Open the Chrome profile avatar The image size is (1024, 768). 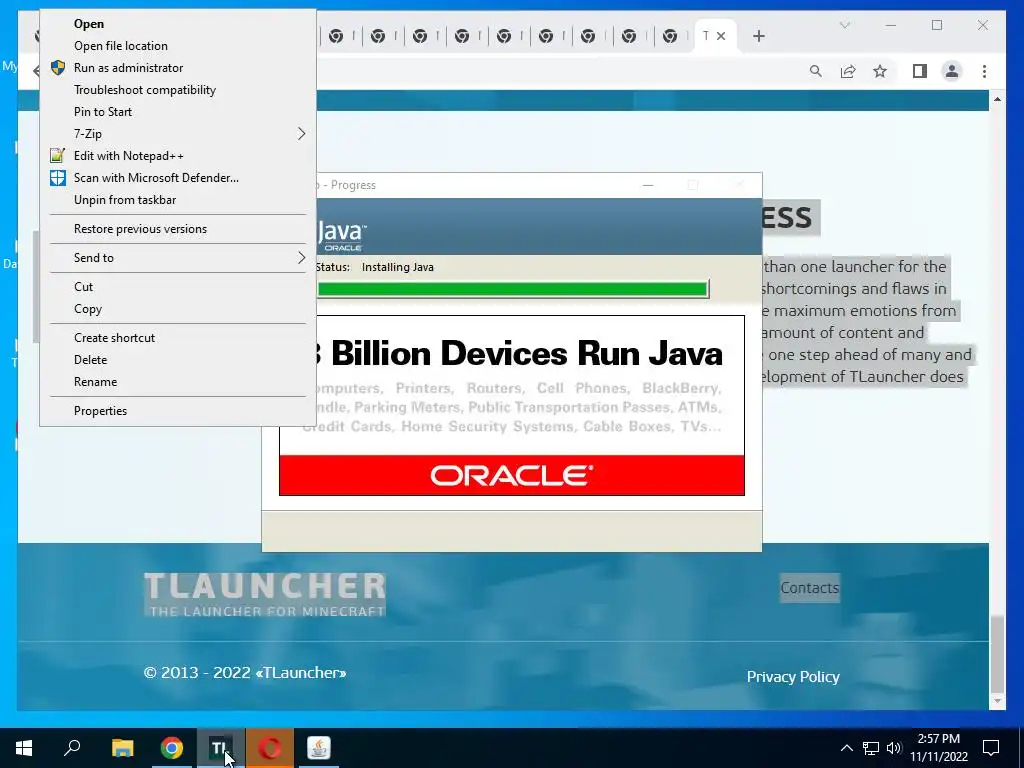[952, 71]
